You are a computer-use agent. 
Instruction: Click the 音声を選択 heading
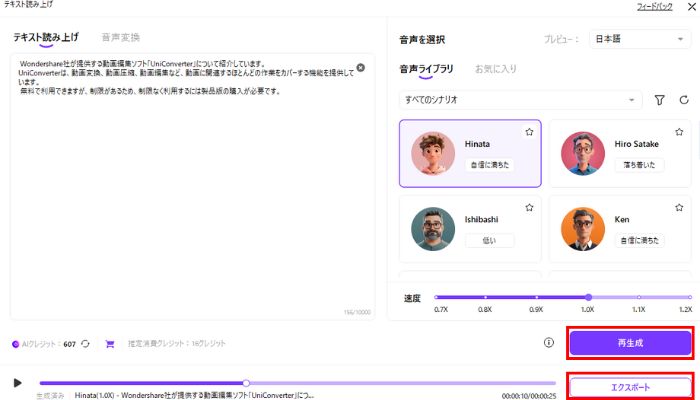pos(422,40)
